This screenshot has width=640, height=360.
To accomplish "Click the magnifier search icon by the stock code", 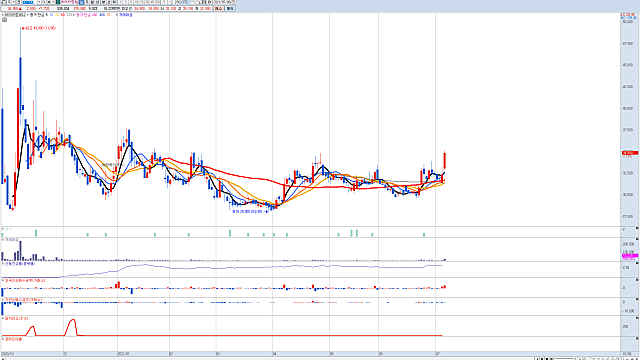I will [44, 2].
